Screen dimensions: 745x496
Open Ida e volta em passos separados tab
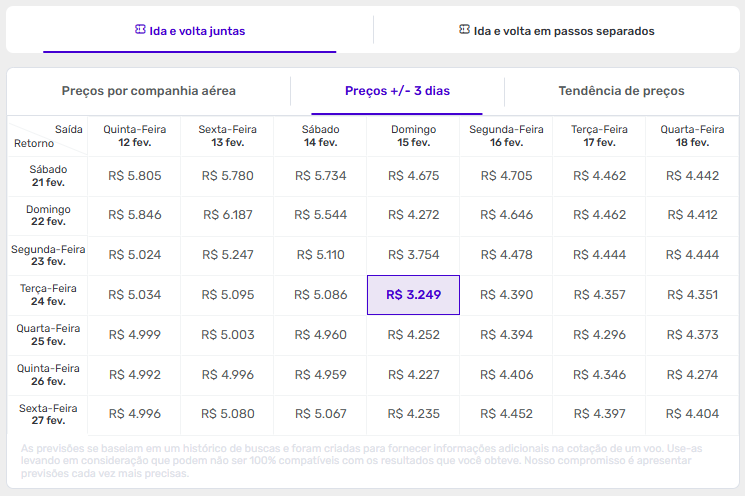point(557,31)
